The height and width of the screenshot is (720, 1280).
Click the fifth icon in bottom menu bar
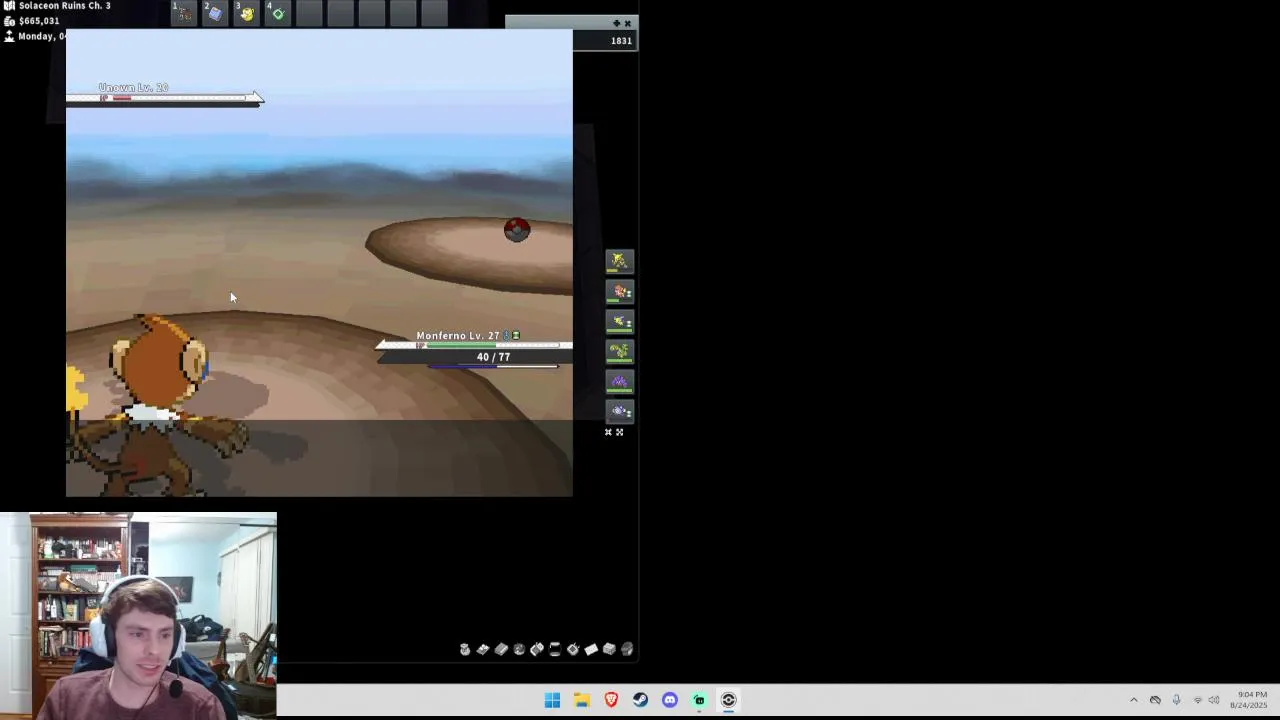coord(537,649)
